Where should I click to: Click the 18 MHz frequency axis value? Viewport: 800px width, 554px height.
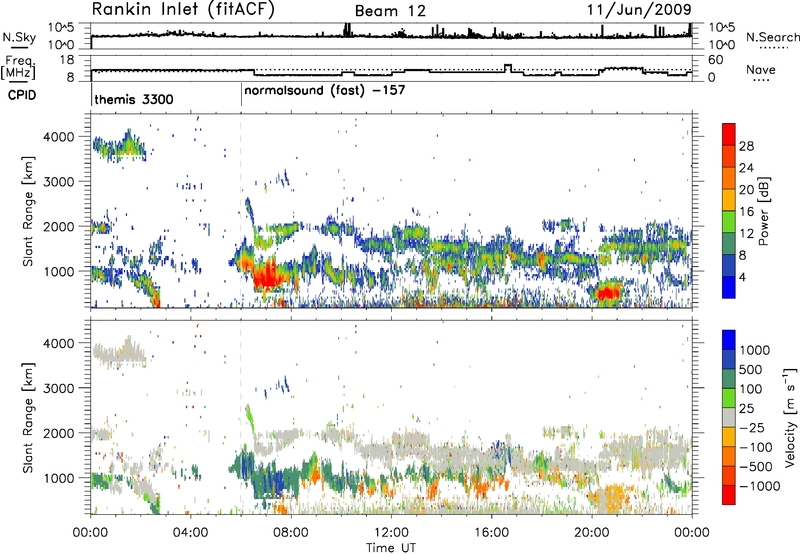tap(66, 60)
